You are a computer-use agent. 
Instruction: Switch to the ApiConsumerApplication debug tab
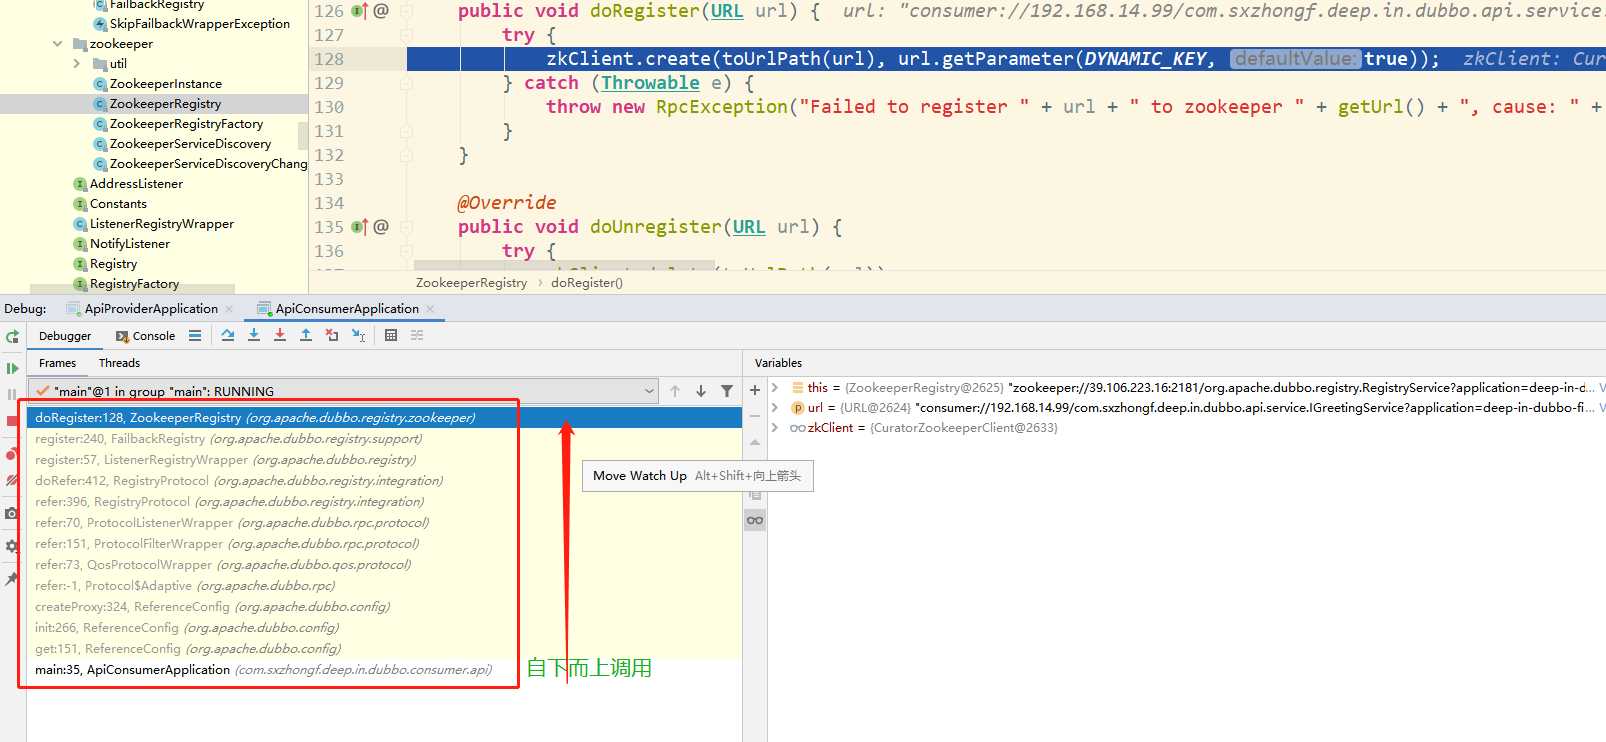(347, 309)
